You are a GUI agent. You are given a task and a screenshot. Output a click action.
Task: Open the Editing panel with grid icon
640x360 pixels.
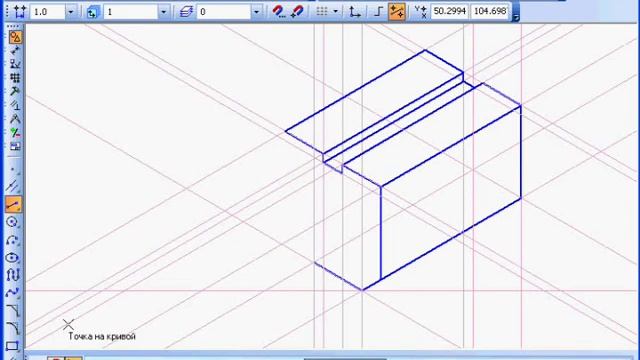pyautogui.click(x=15, y=78)
